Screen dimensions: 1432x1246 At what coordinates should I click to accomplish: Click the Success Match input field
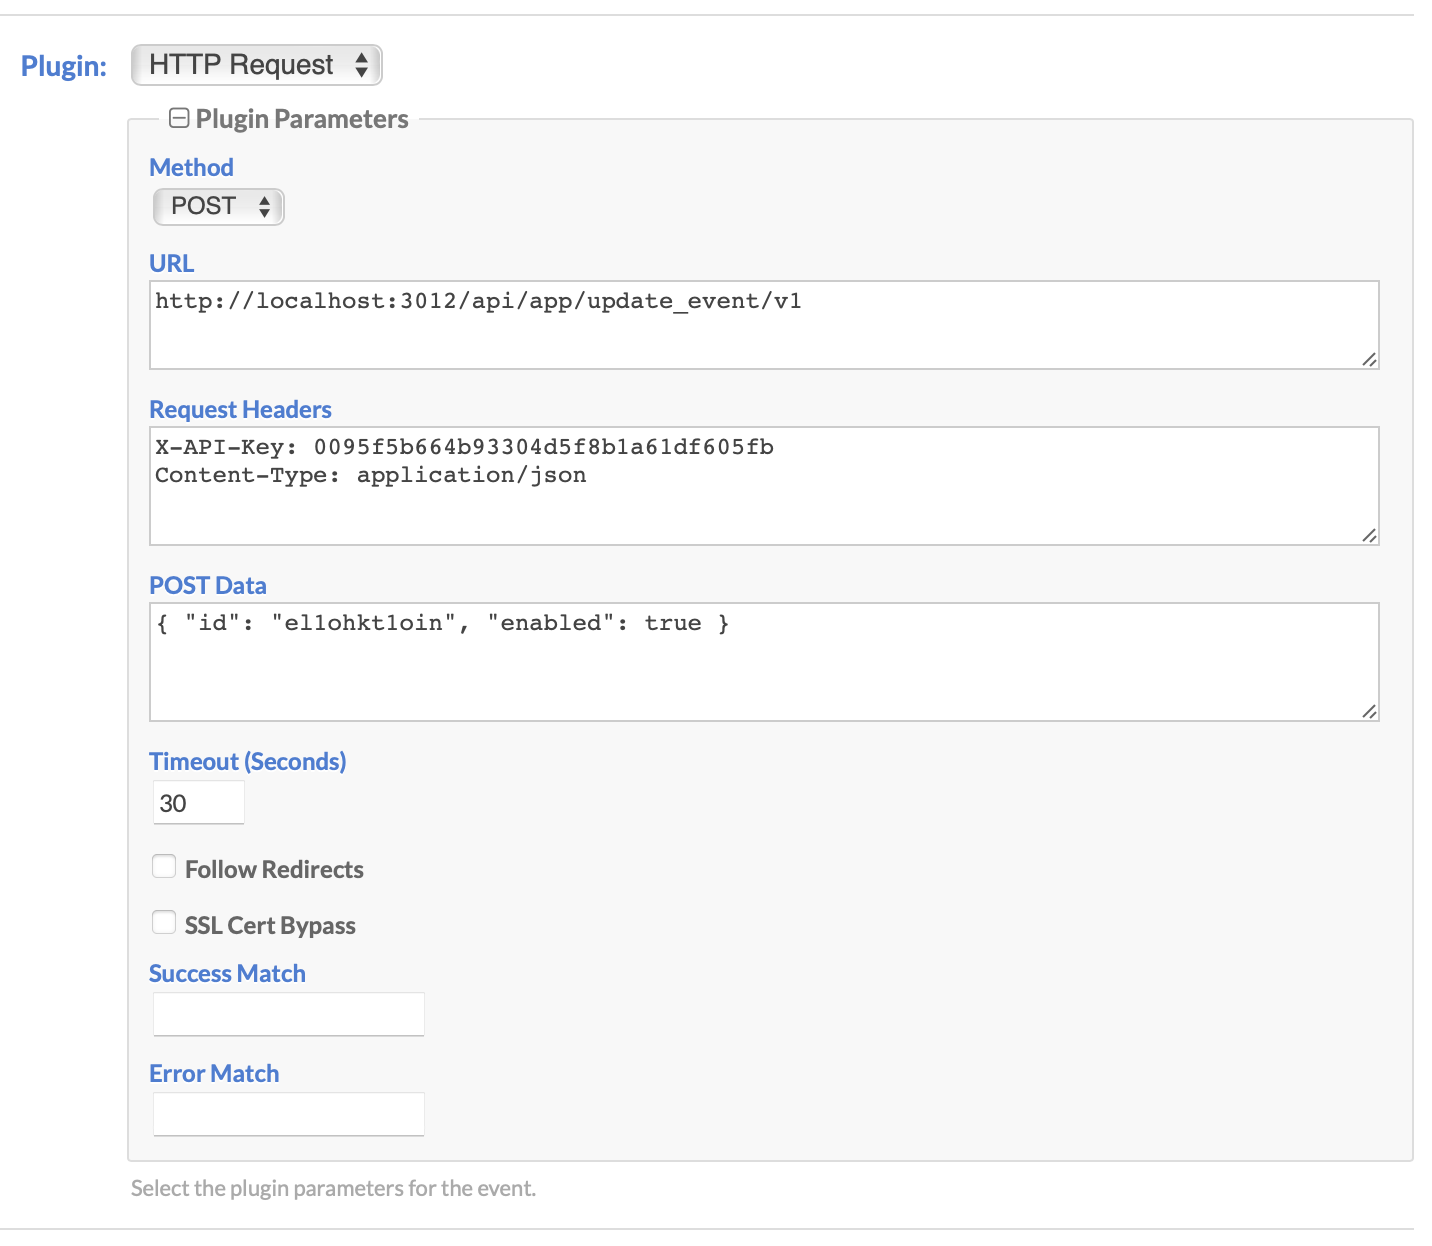click(x=289, y=1014)
